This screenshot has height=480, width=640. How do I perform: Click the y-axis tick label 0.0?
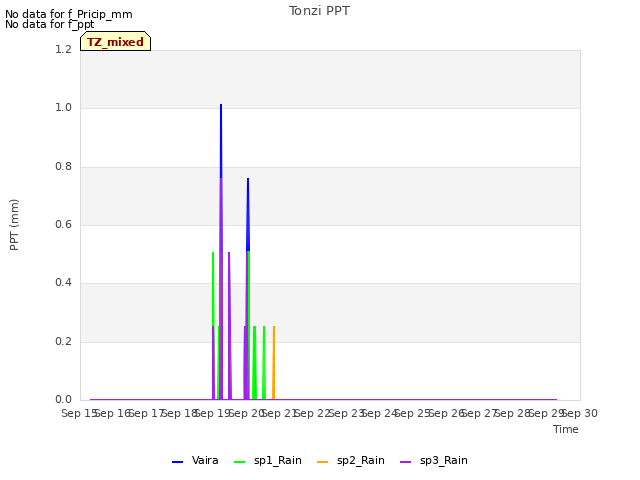click(64, 399)
